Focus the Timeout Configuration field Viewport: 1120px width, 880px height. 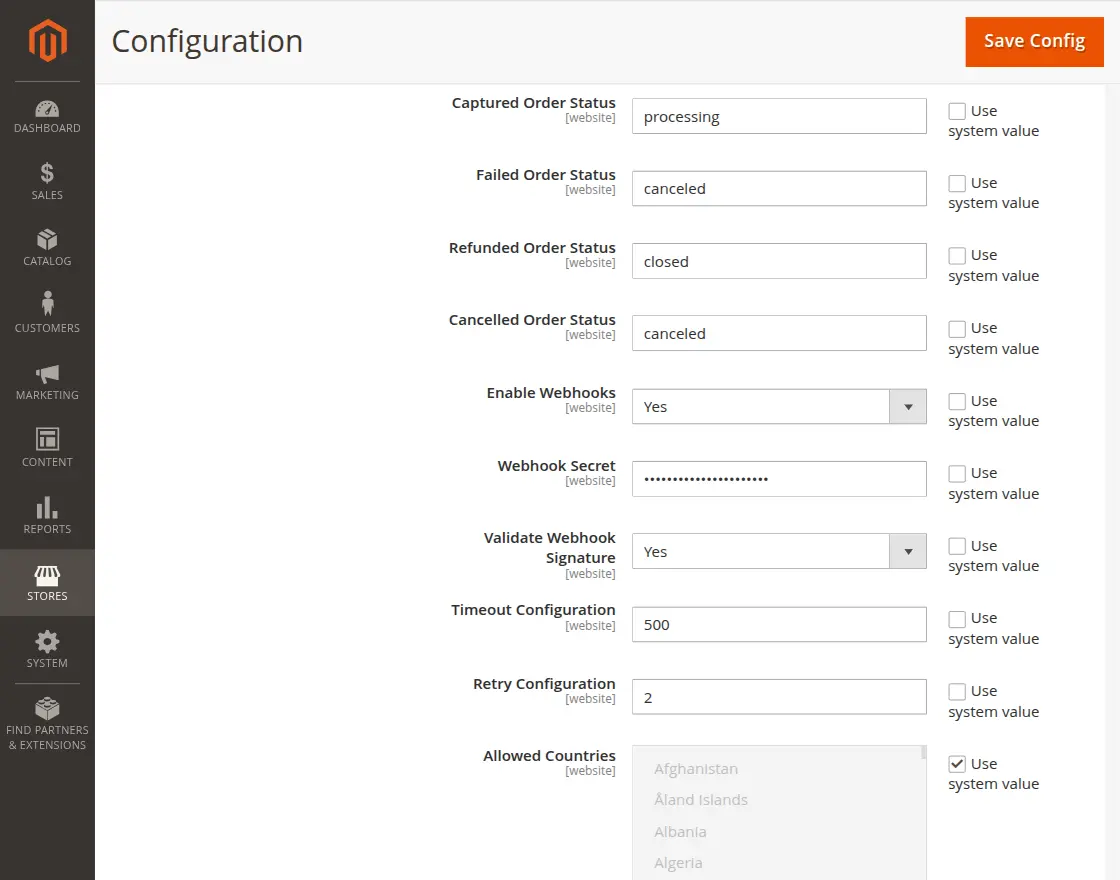pyautogui.click(x=779, y=625)
